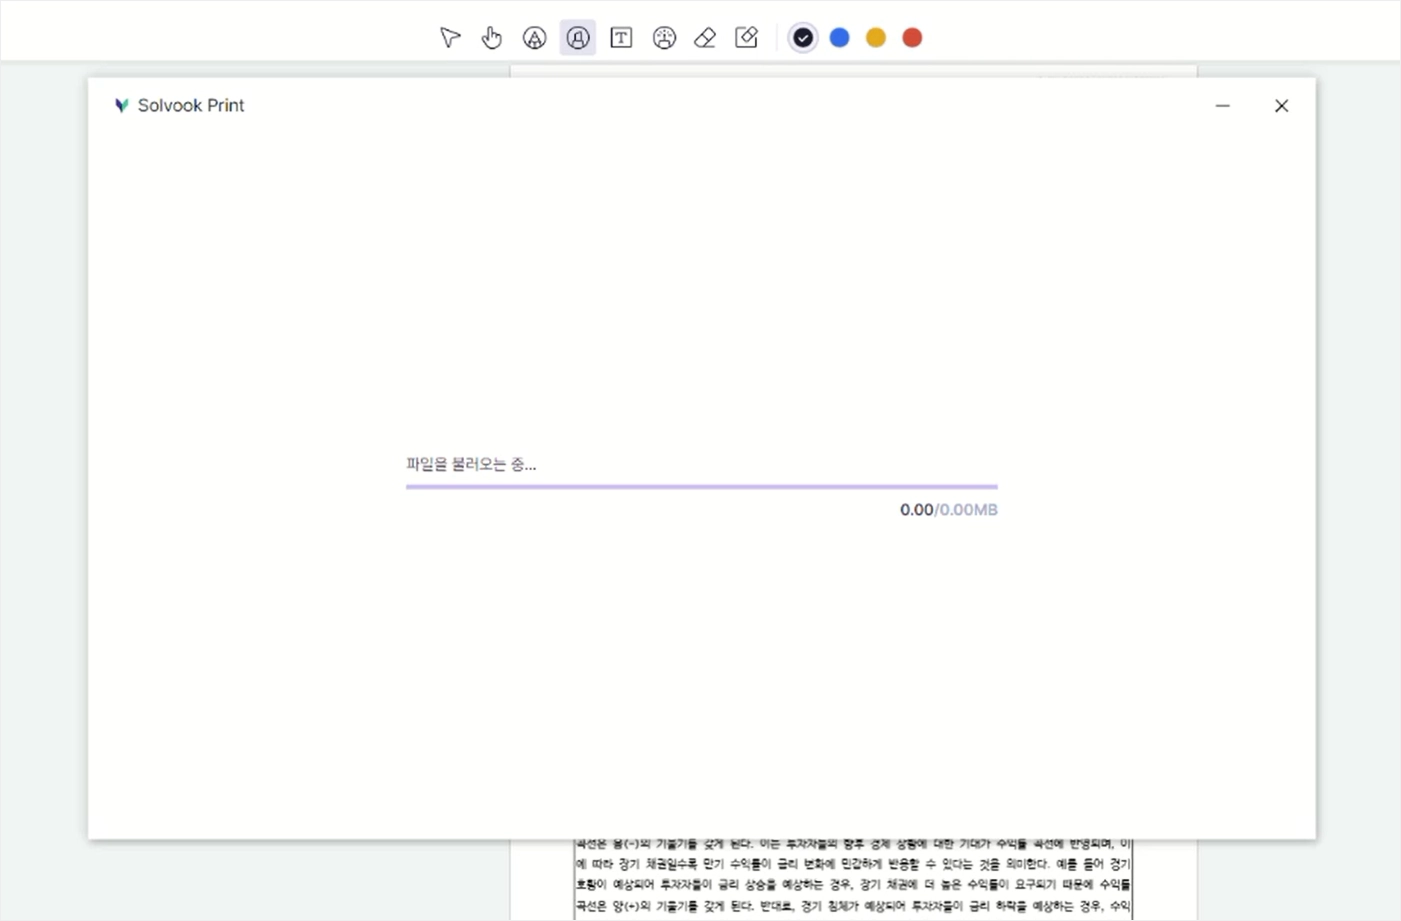The width and height of the screenshot is (1401, 921).
Task: Pick the pen drawing tool
Action: coord(534,38)
